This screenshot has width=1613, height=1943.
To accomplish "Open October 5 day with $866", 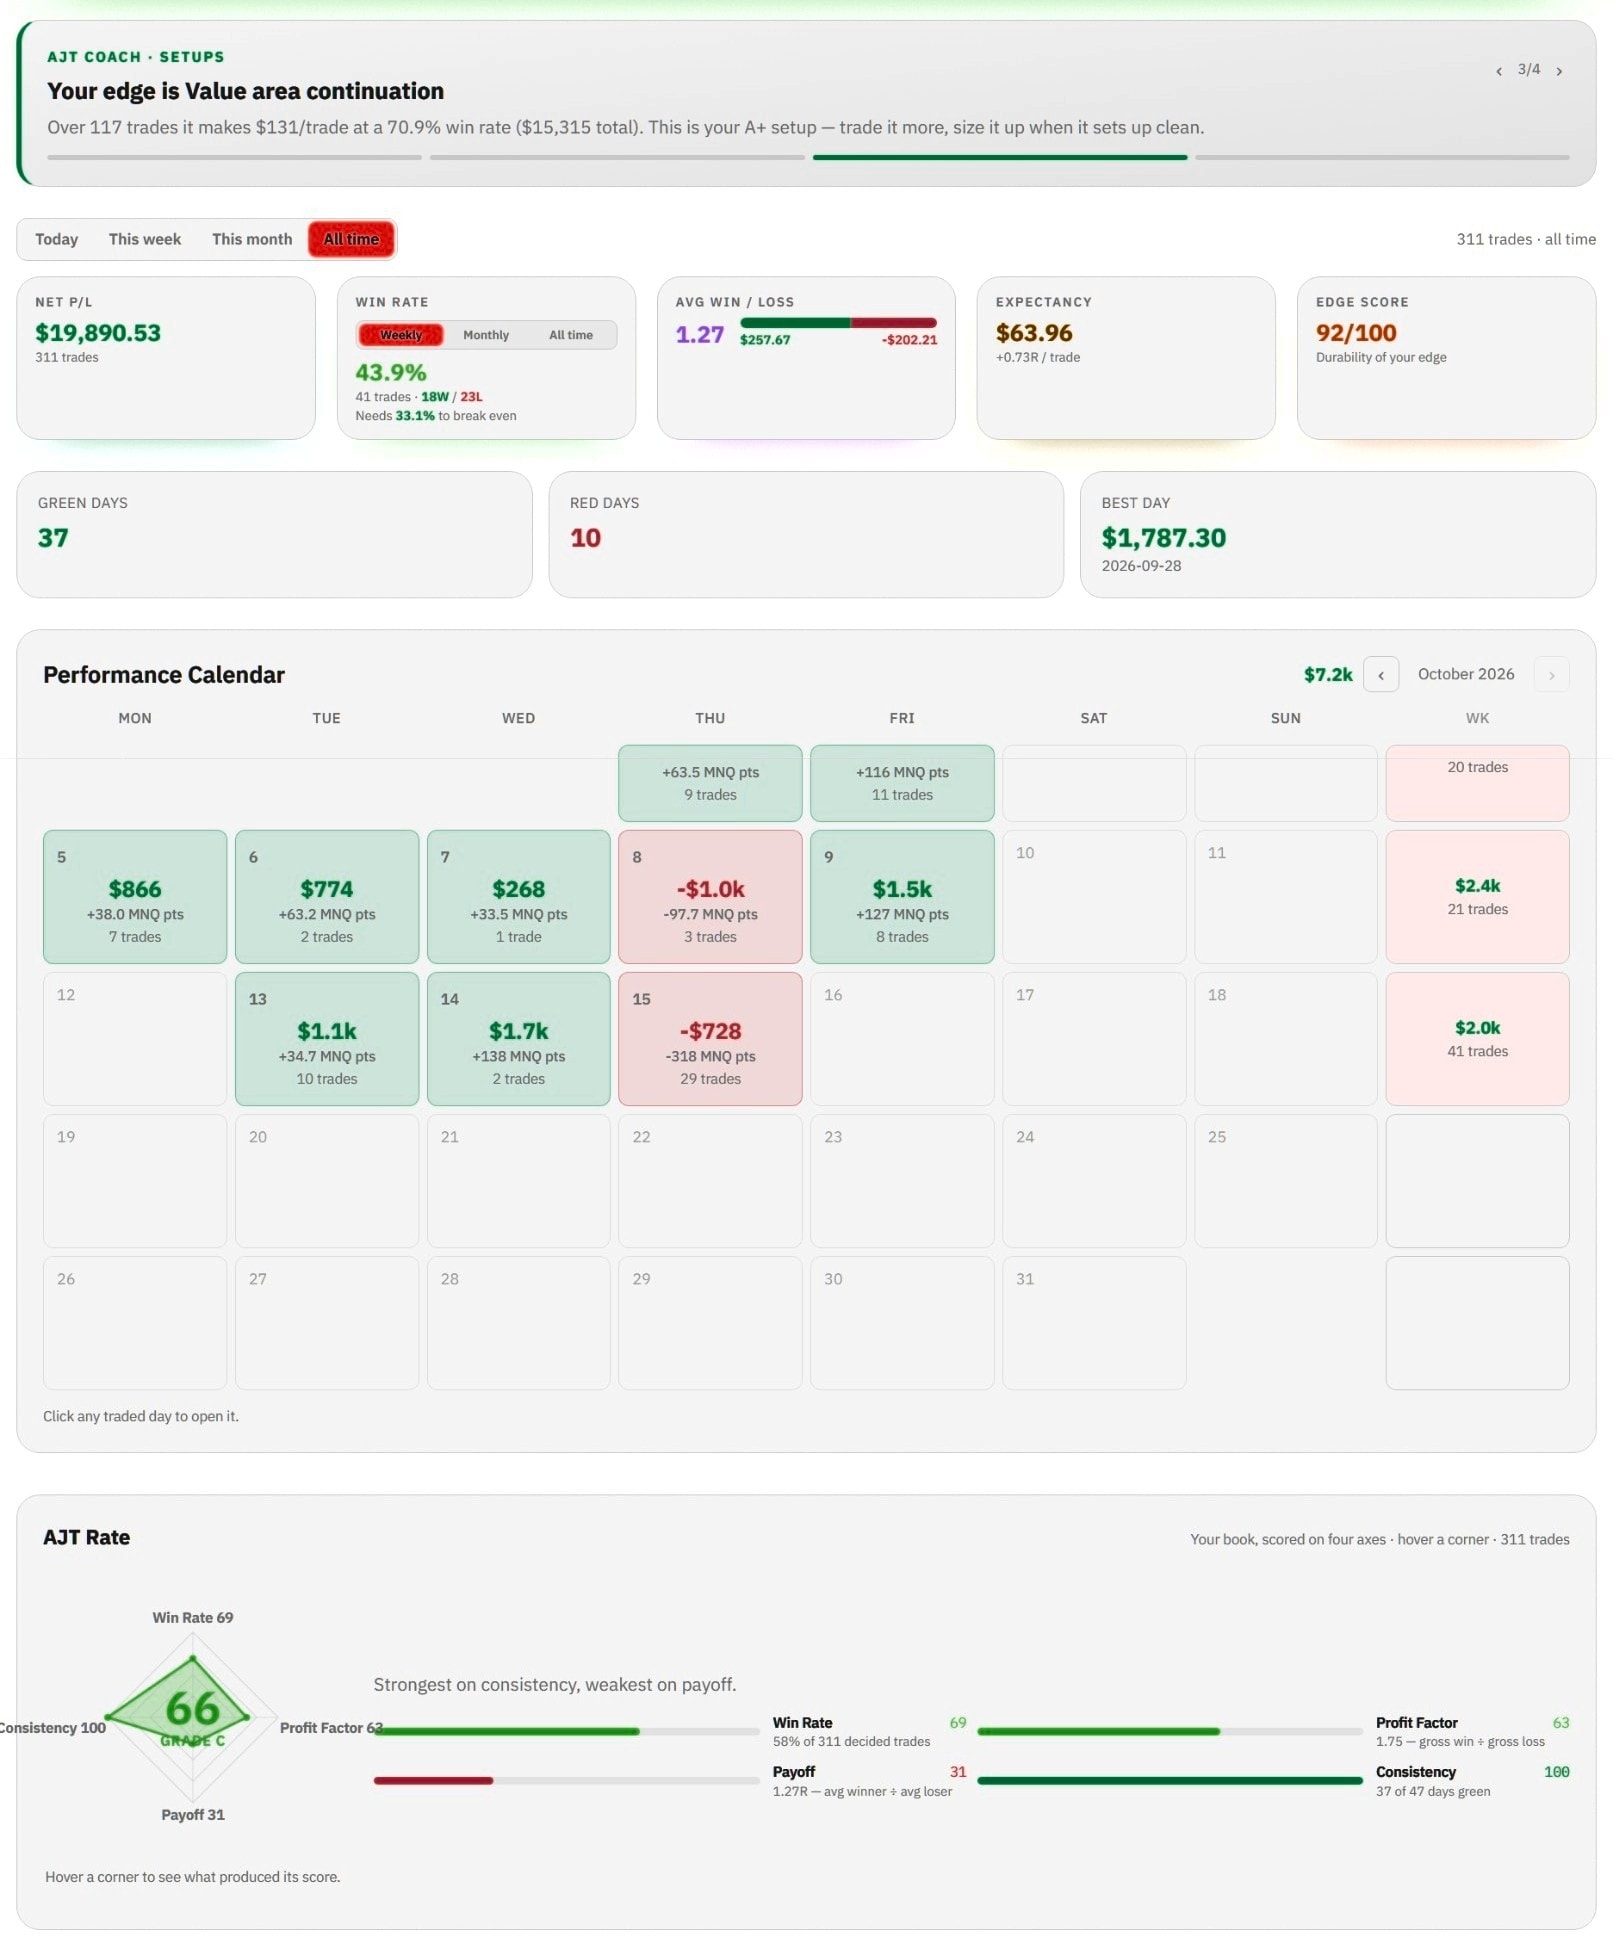I will [x=135, y=897].
